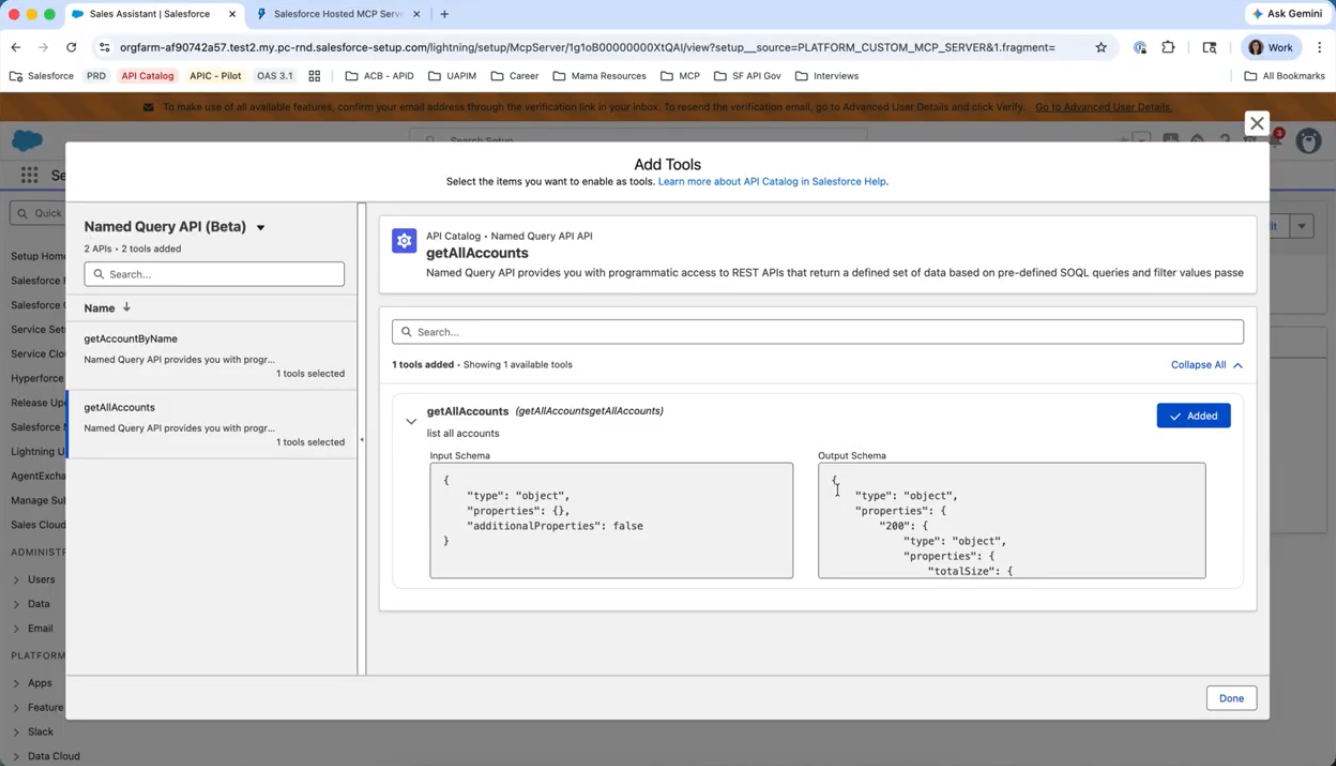Expand the Apps section in Setup sidebar
Viewport: 1336px width, 766px height.
coord(16,684)
